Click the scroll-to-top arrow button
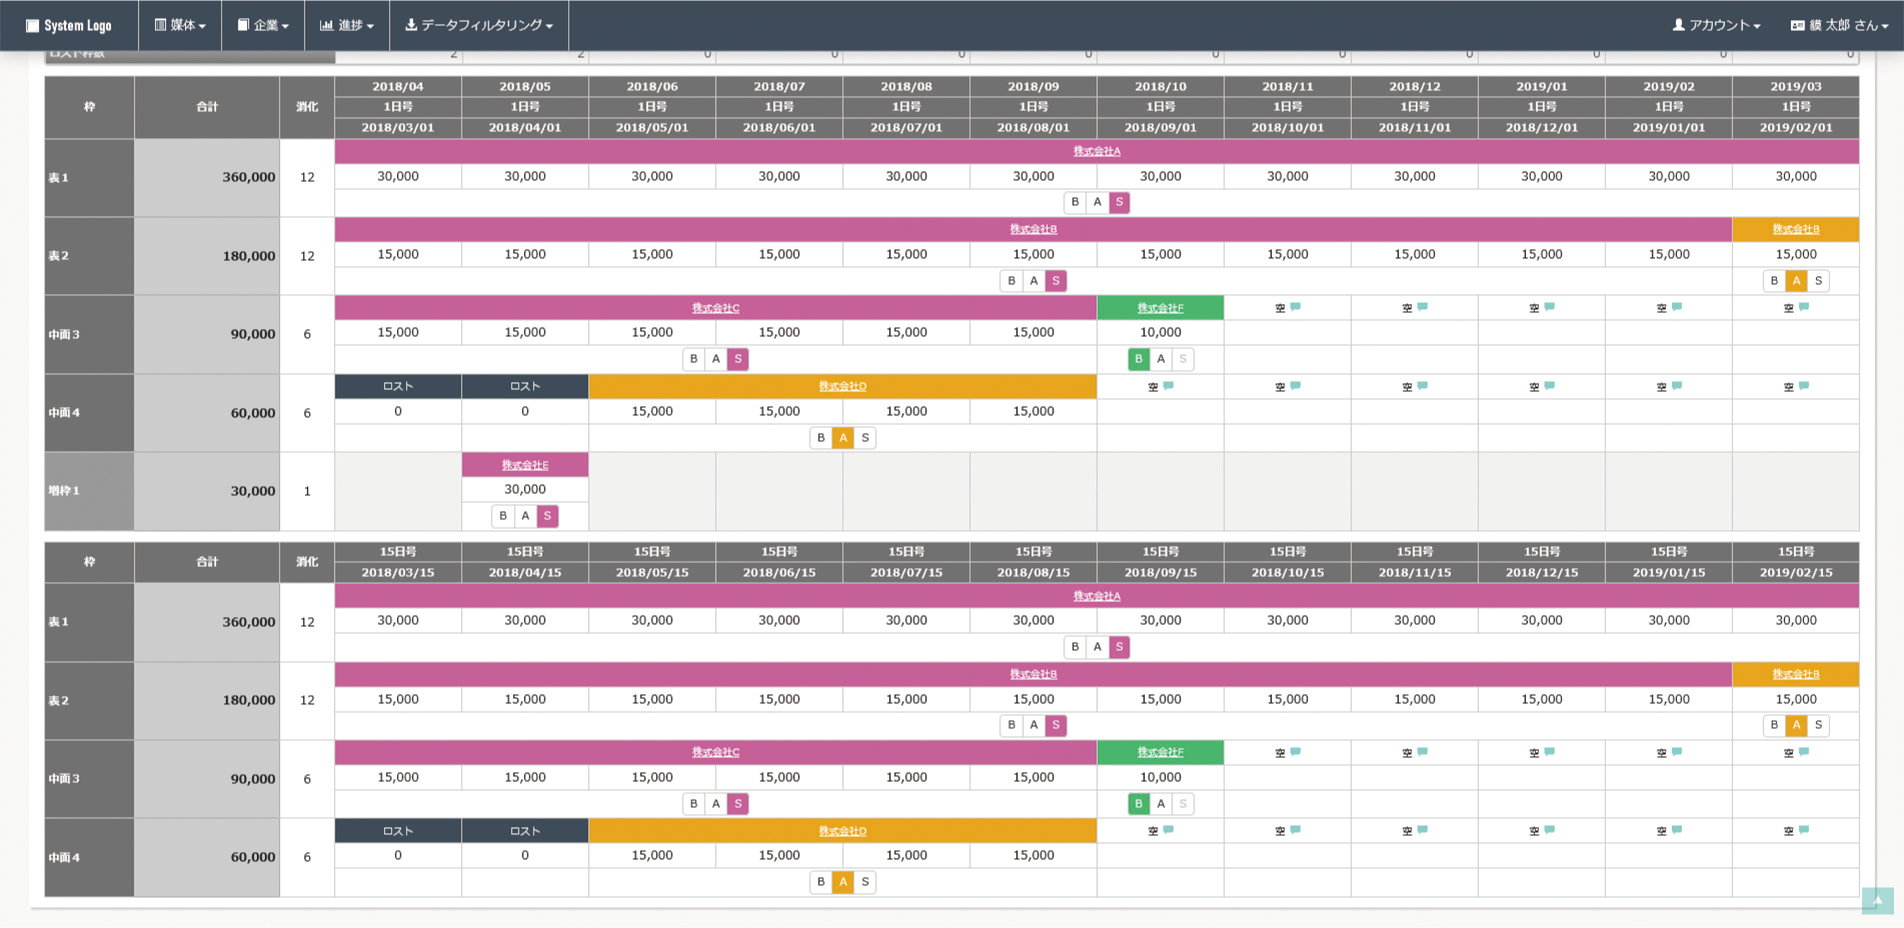This screenshot has height=928, width=1904. click(1877, 900)
